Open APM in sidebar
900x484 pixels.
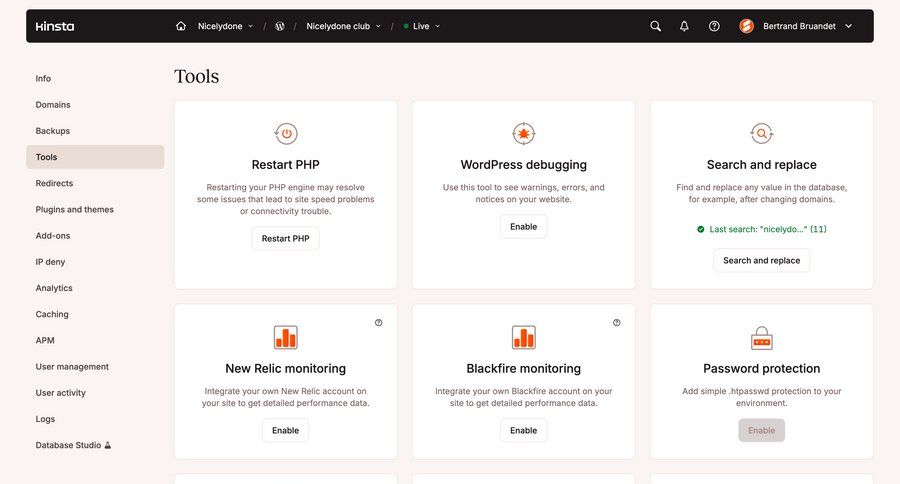coord(45,340)
